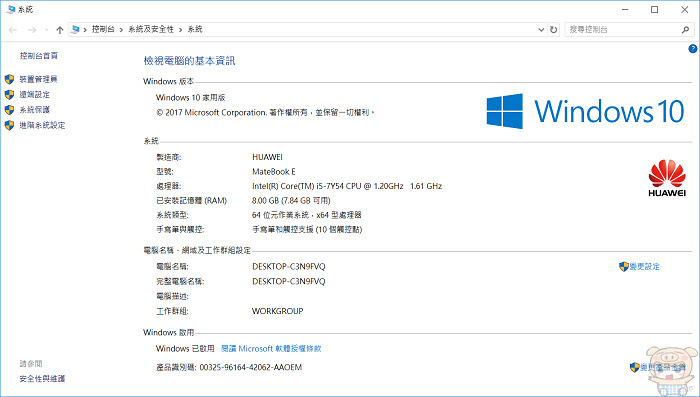Click the Windows 已啟用 status text
Image resolution: width=700 pixels, height=397 pixels.
pyautogui.click(x=185, y=349)
